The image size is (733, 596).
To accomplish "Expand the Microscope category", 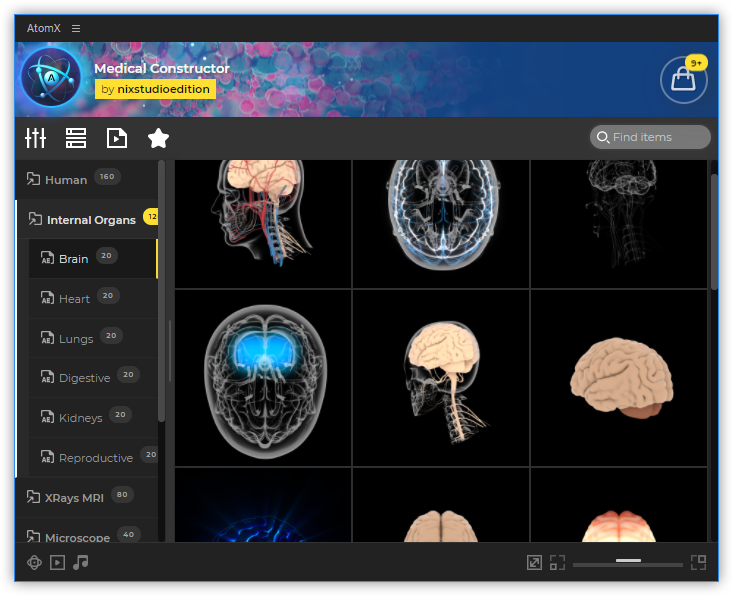I will (x=86, y=531).
